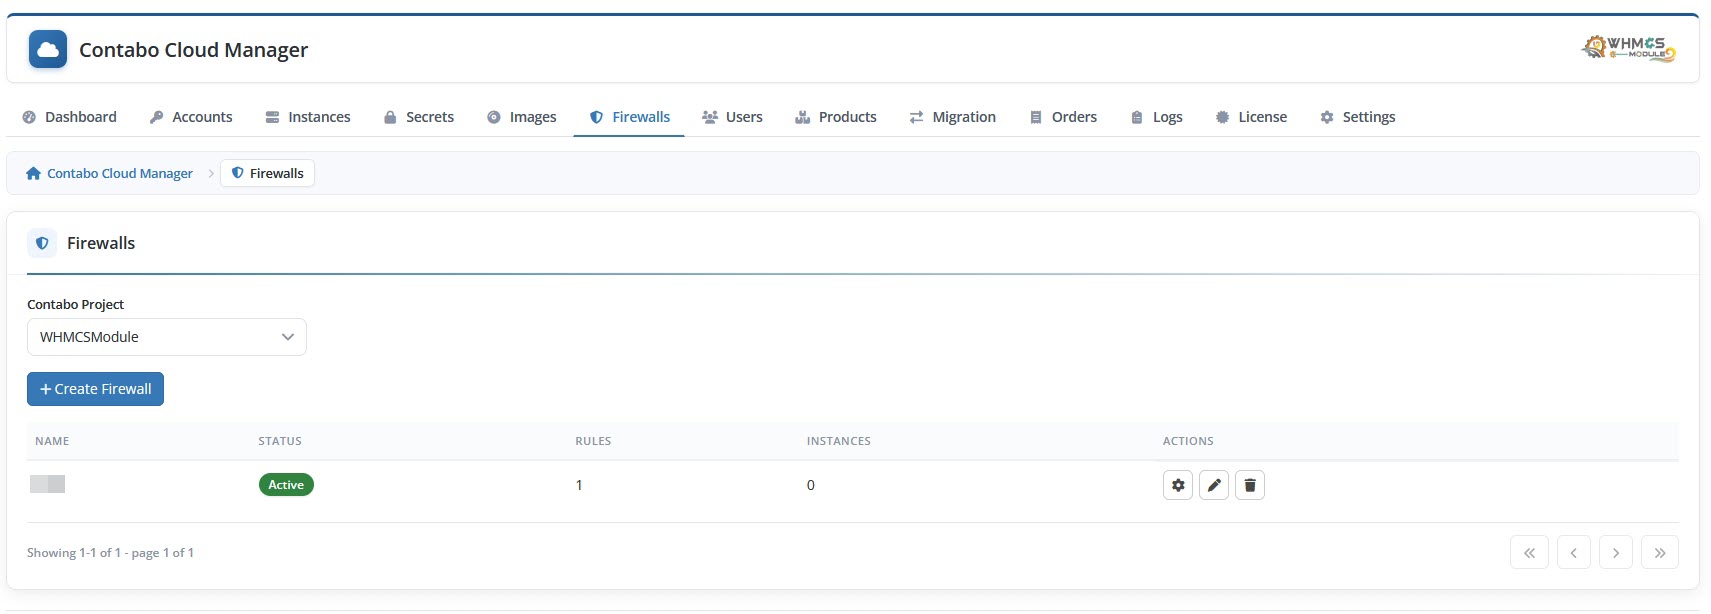Click the WHMCS Module logo

click(1628, 49)
